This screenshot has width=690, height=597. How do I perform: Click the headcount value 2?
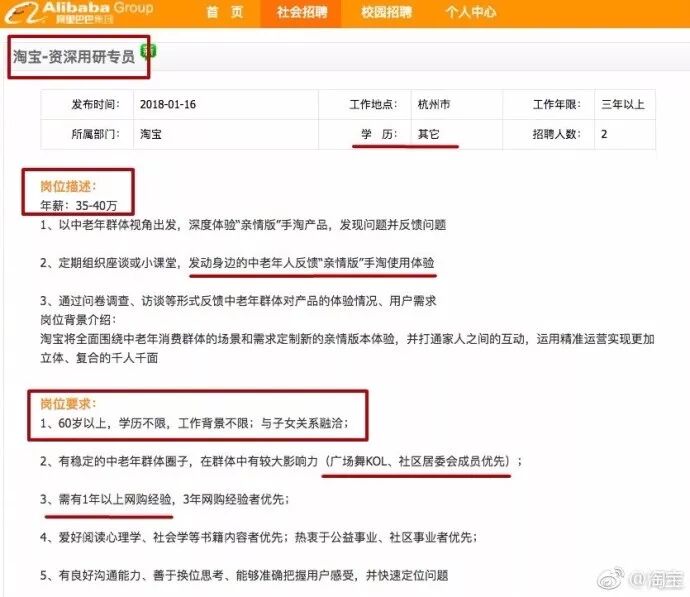click(x=604, y=134)
